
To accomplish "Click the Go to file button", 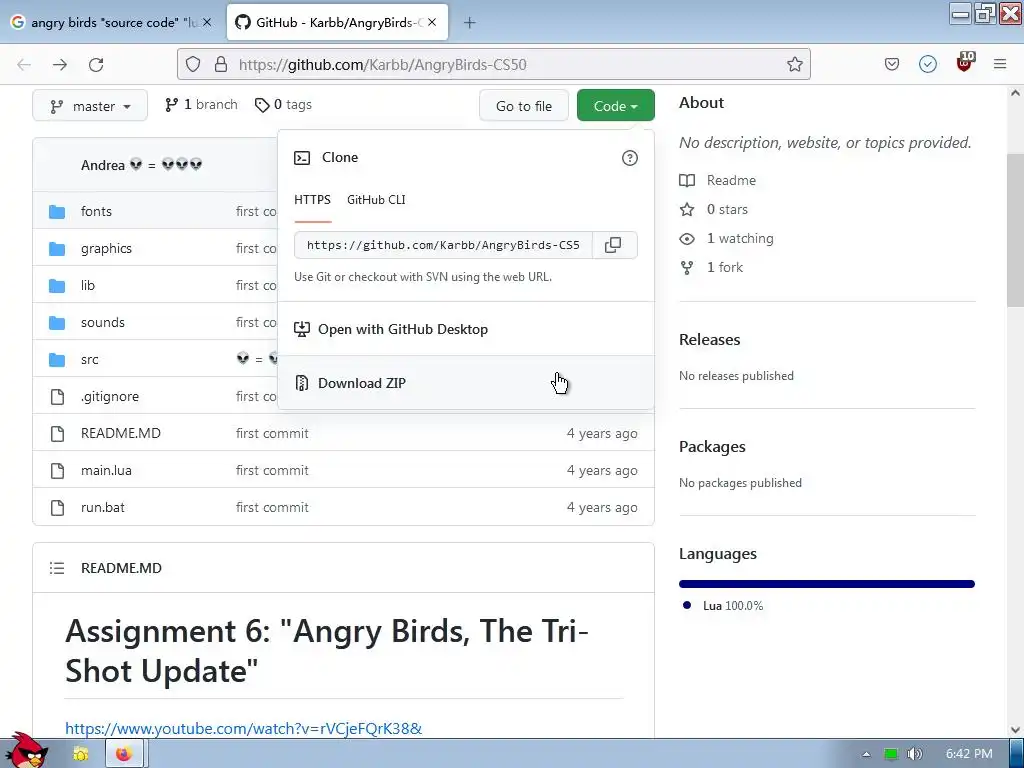I will coord(524,106).
